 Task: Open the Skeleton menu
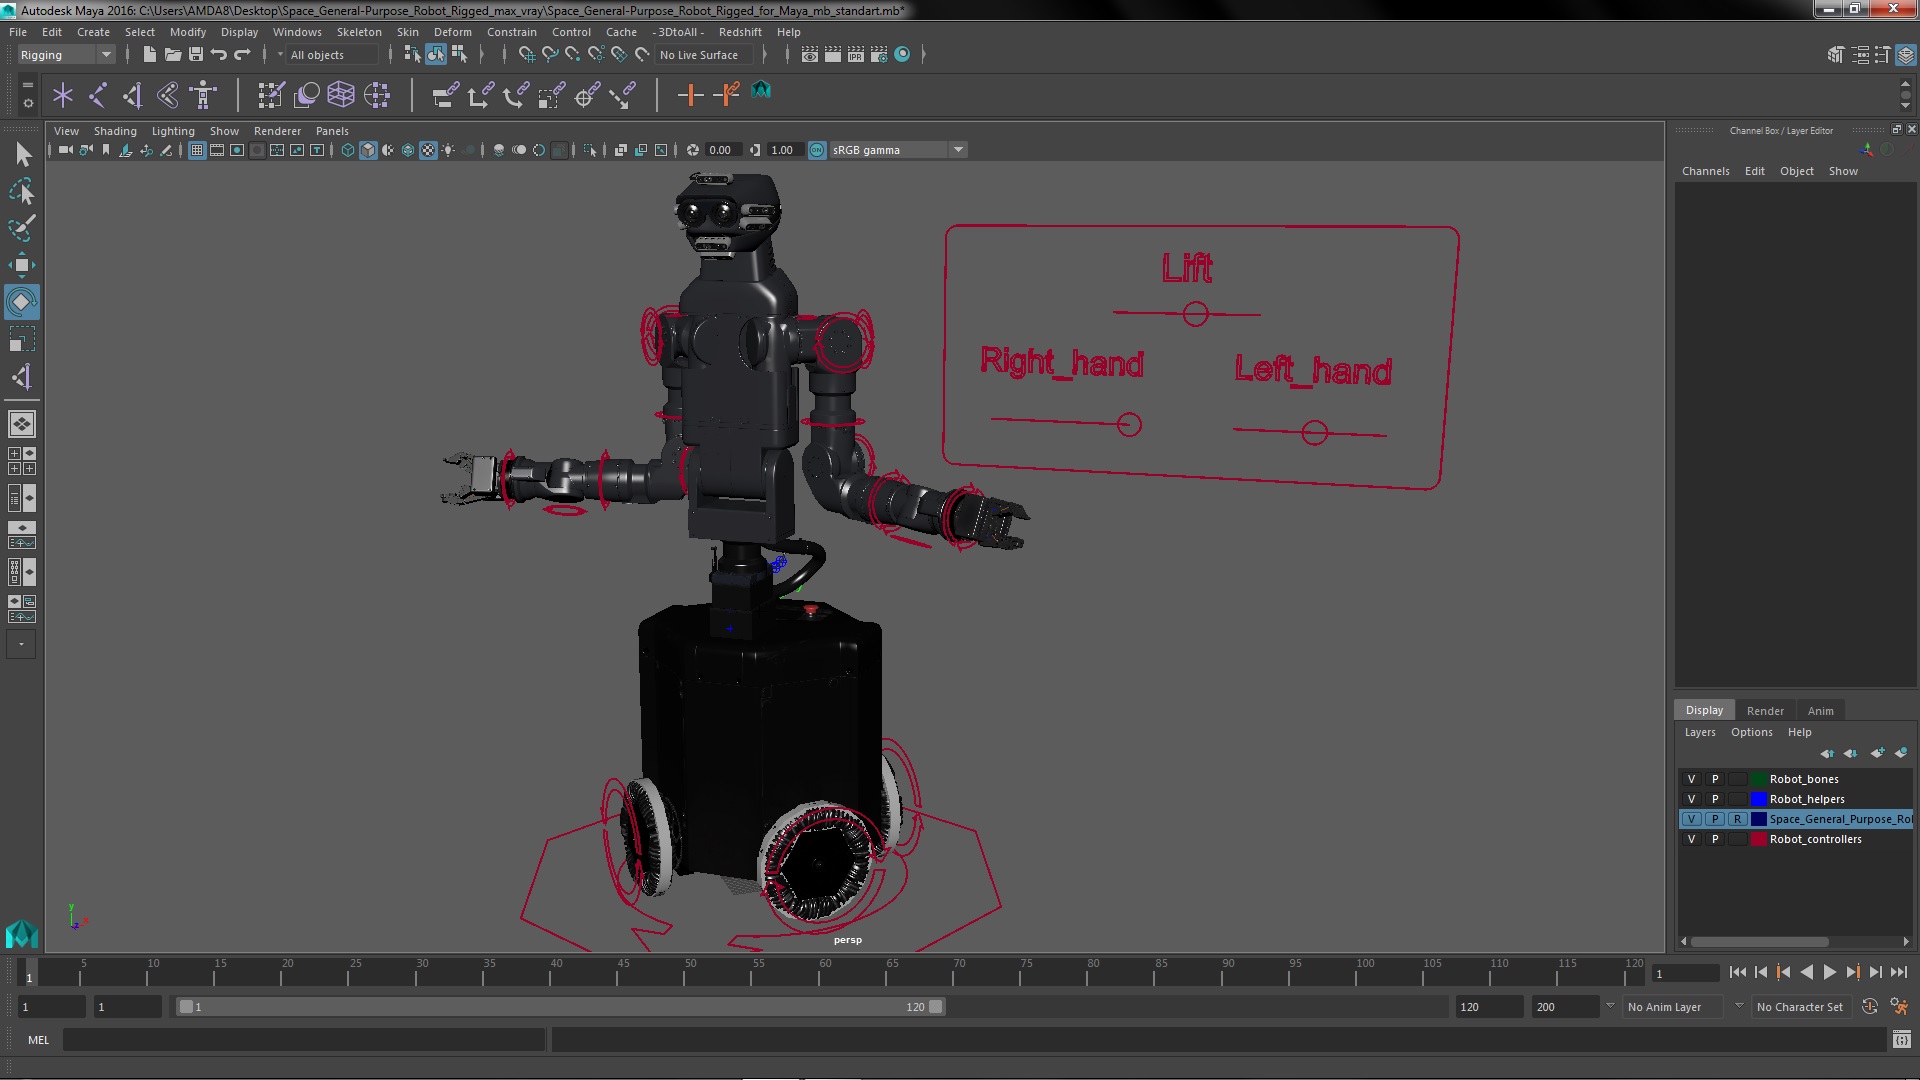[358, 32]
